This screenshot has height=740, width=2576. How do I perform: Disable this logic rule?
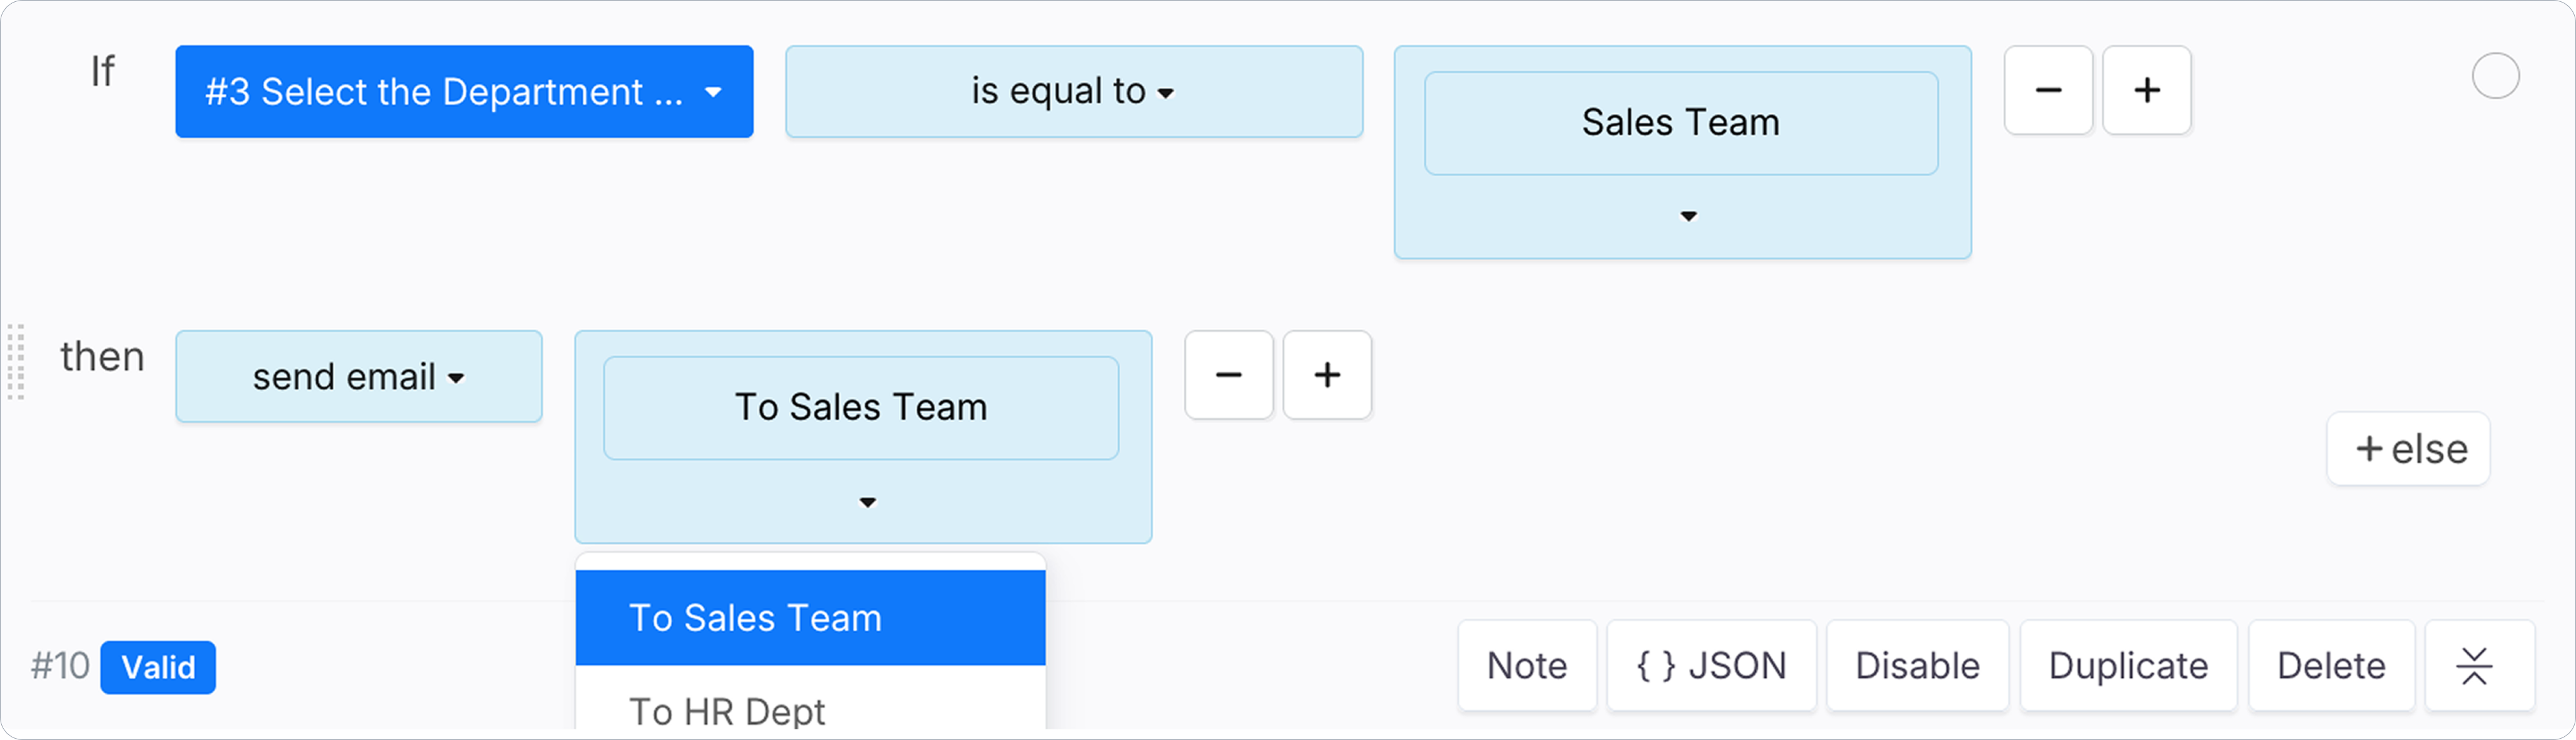[x=1917, y=666]
